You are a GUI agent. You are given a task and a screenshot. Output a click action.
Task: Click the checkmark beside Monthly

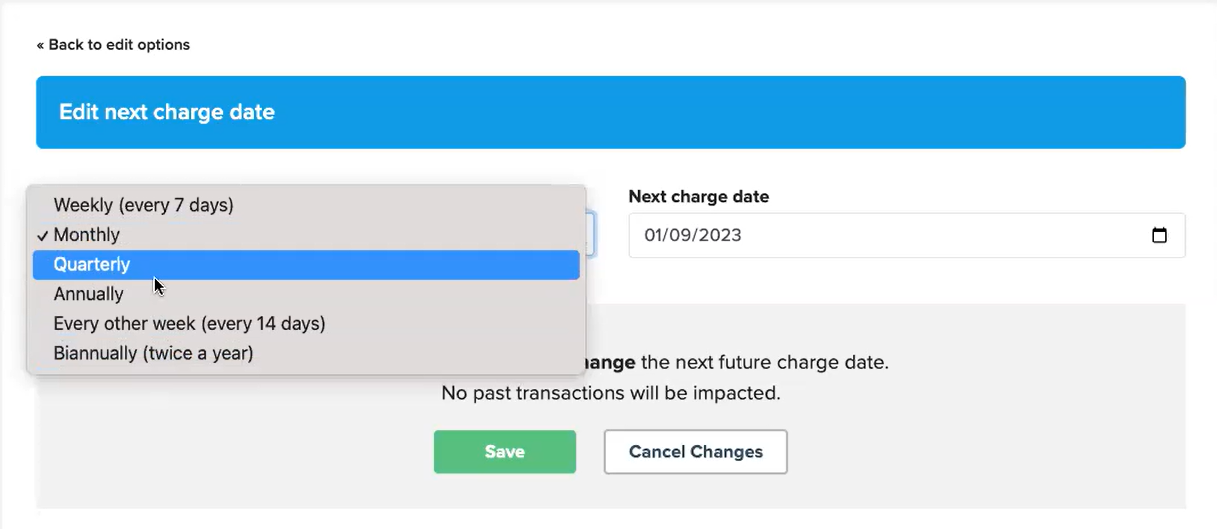click(42, 235)
